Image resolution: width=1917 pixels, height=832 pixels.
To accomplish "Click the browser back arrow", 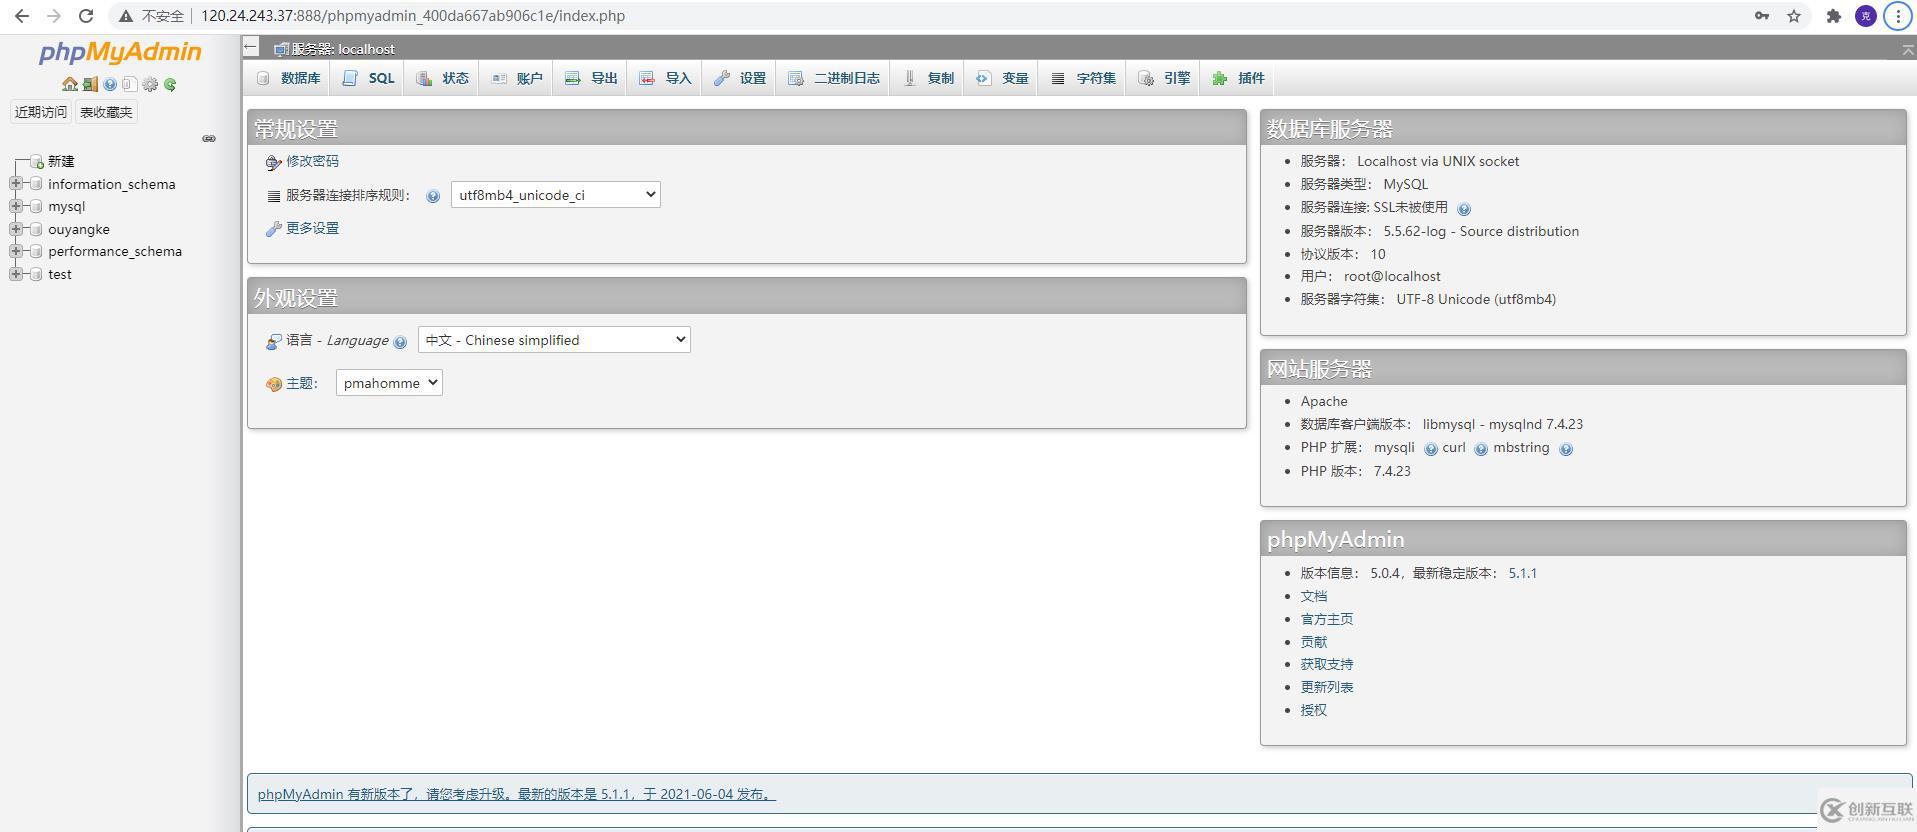I will pos(22,16).
